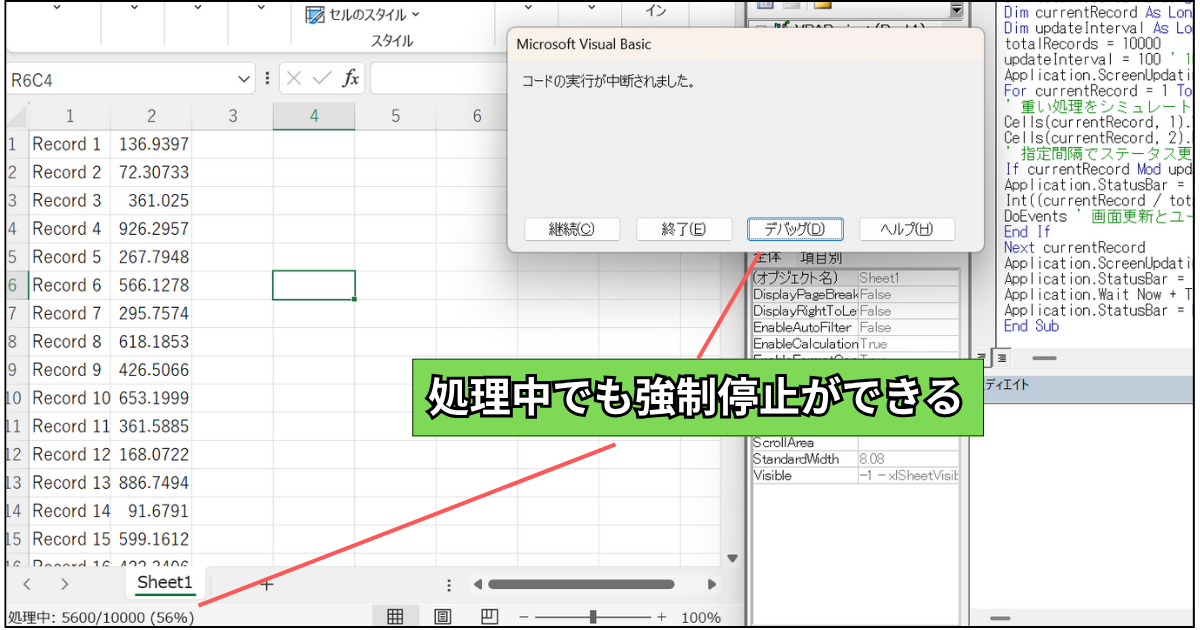This screenshot has height=630, width=1200.
Task: Click the formula bar options dots handle
Action: click(x=267, y=78)
